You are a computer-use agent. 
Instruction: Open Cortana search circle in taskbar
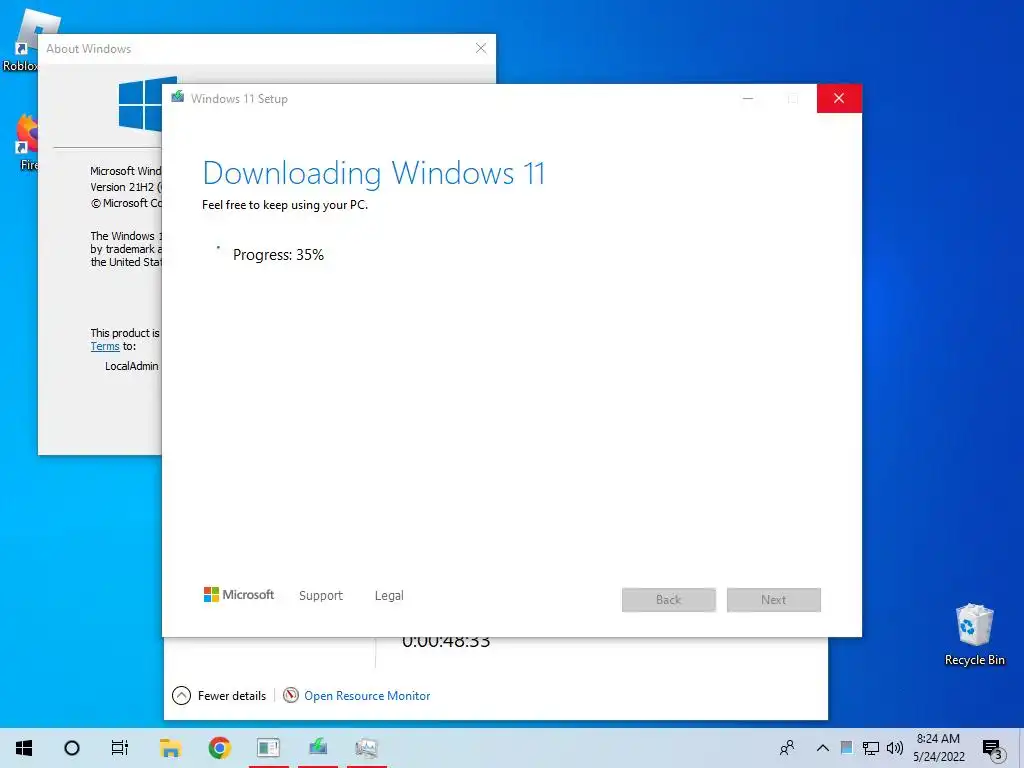pyautogui.click(x=72, y=748)
